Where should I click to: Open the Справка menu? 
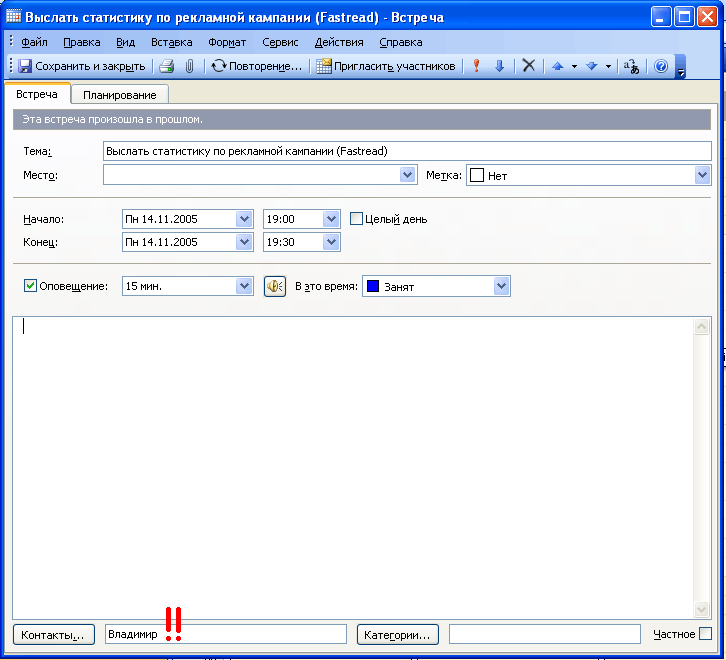[x=401, y=42]
